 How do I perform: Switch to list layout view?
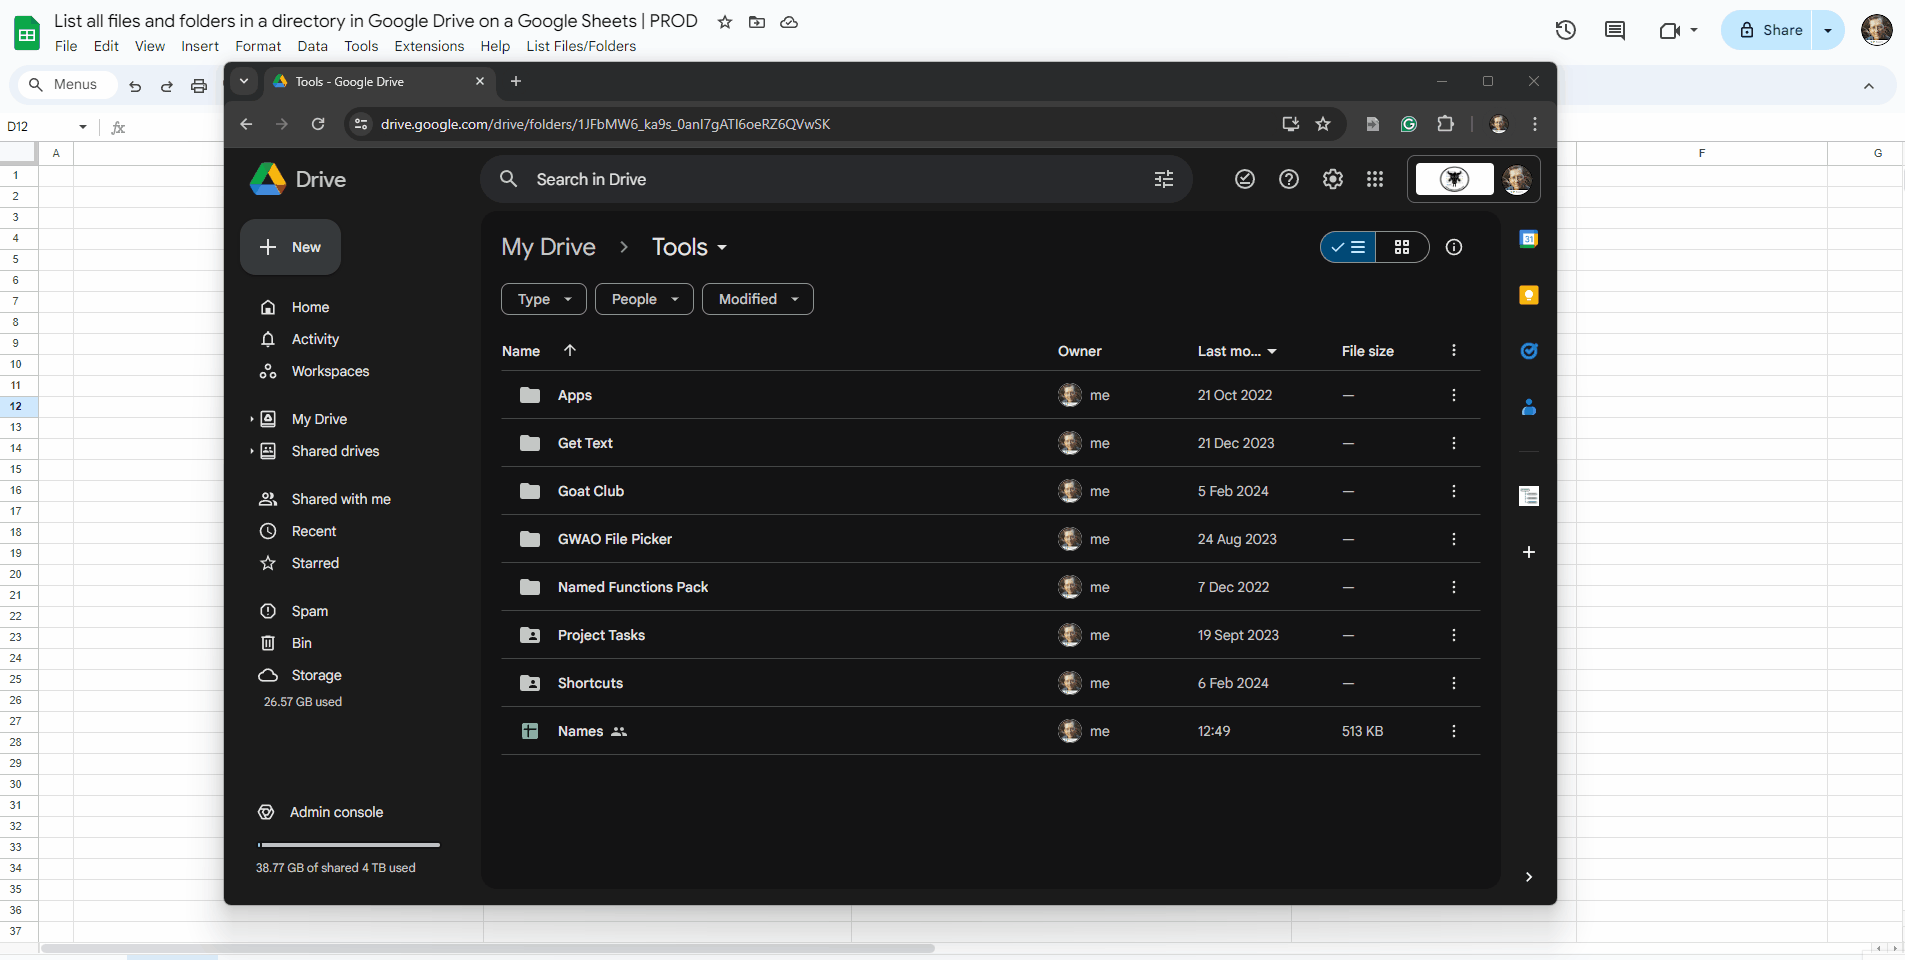(x=1349, y=247)
